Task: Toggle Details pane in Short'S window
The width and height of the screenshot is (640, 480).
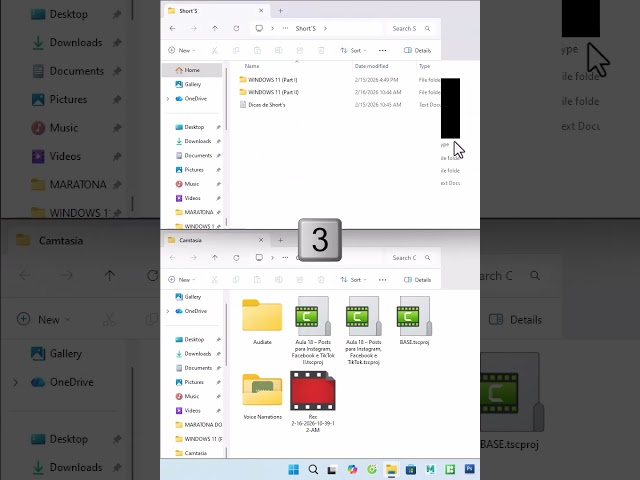Action: pyautogui.click(x=417, y=51)
